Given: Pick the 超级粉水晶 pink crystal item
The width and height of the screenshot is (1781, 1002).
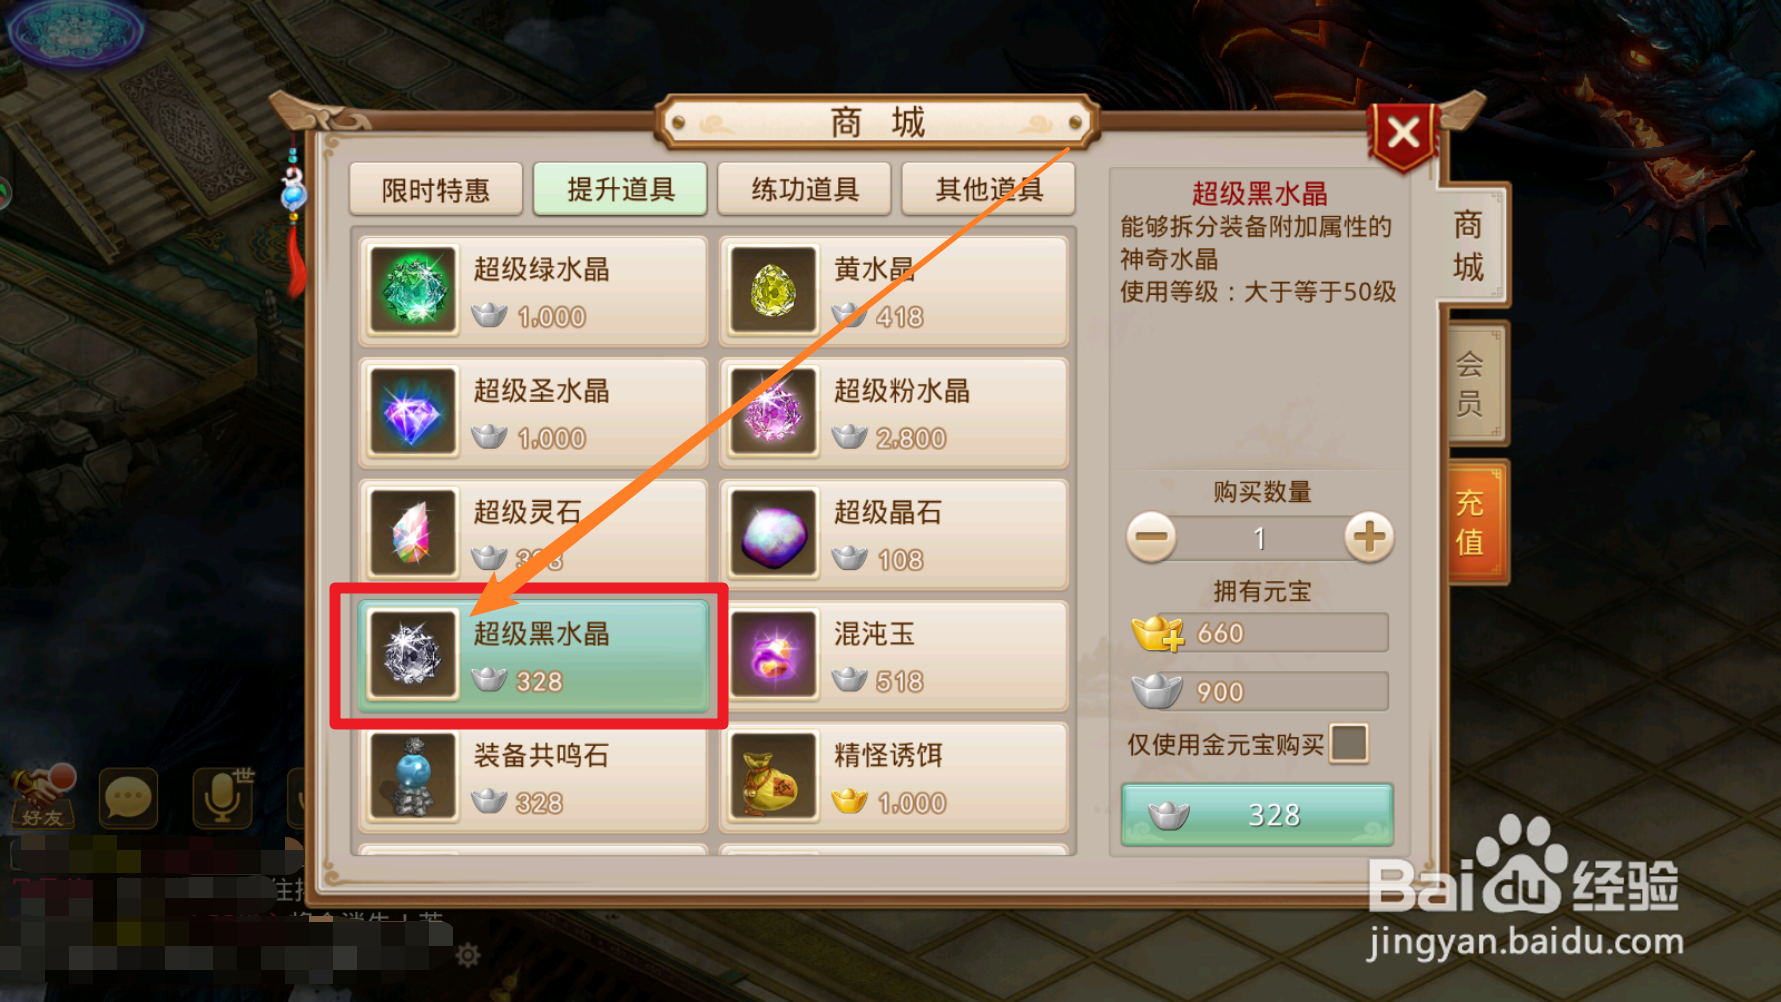Looking at the screenshot, I should click(894, 412).
